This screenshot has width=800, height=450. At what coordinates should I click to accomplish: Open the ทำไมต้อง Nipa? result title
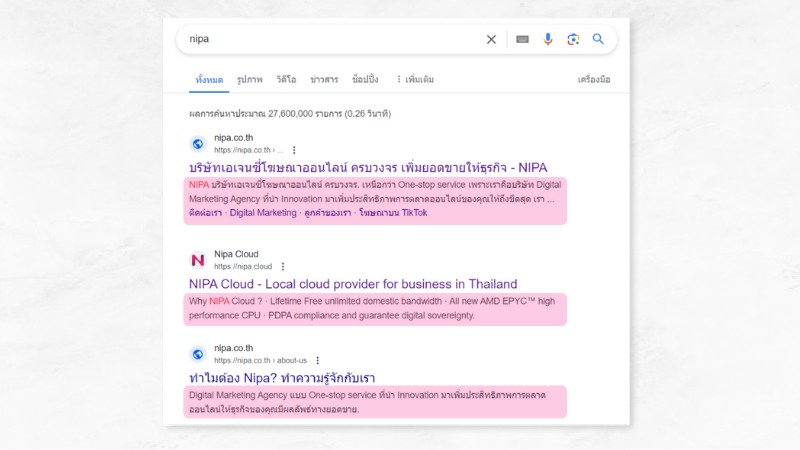[282, 378]
